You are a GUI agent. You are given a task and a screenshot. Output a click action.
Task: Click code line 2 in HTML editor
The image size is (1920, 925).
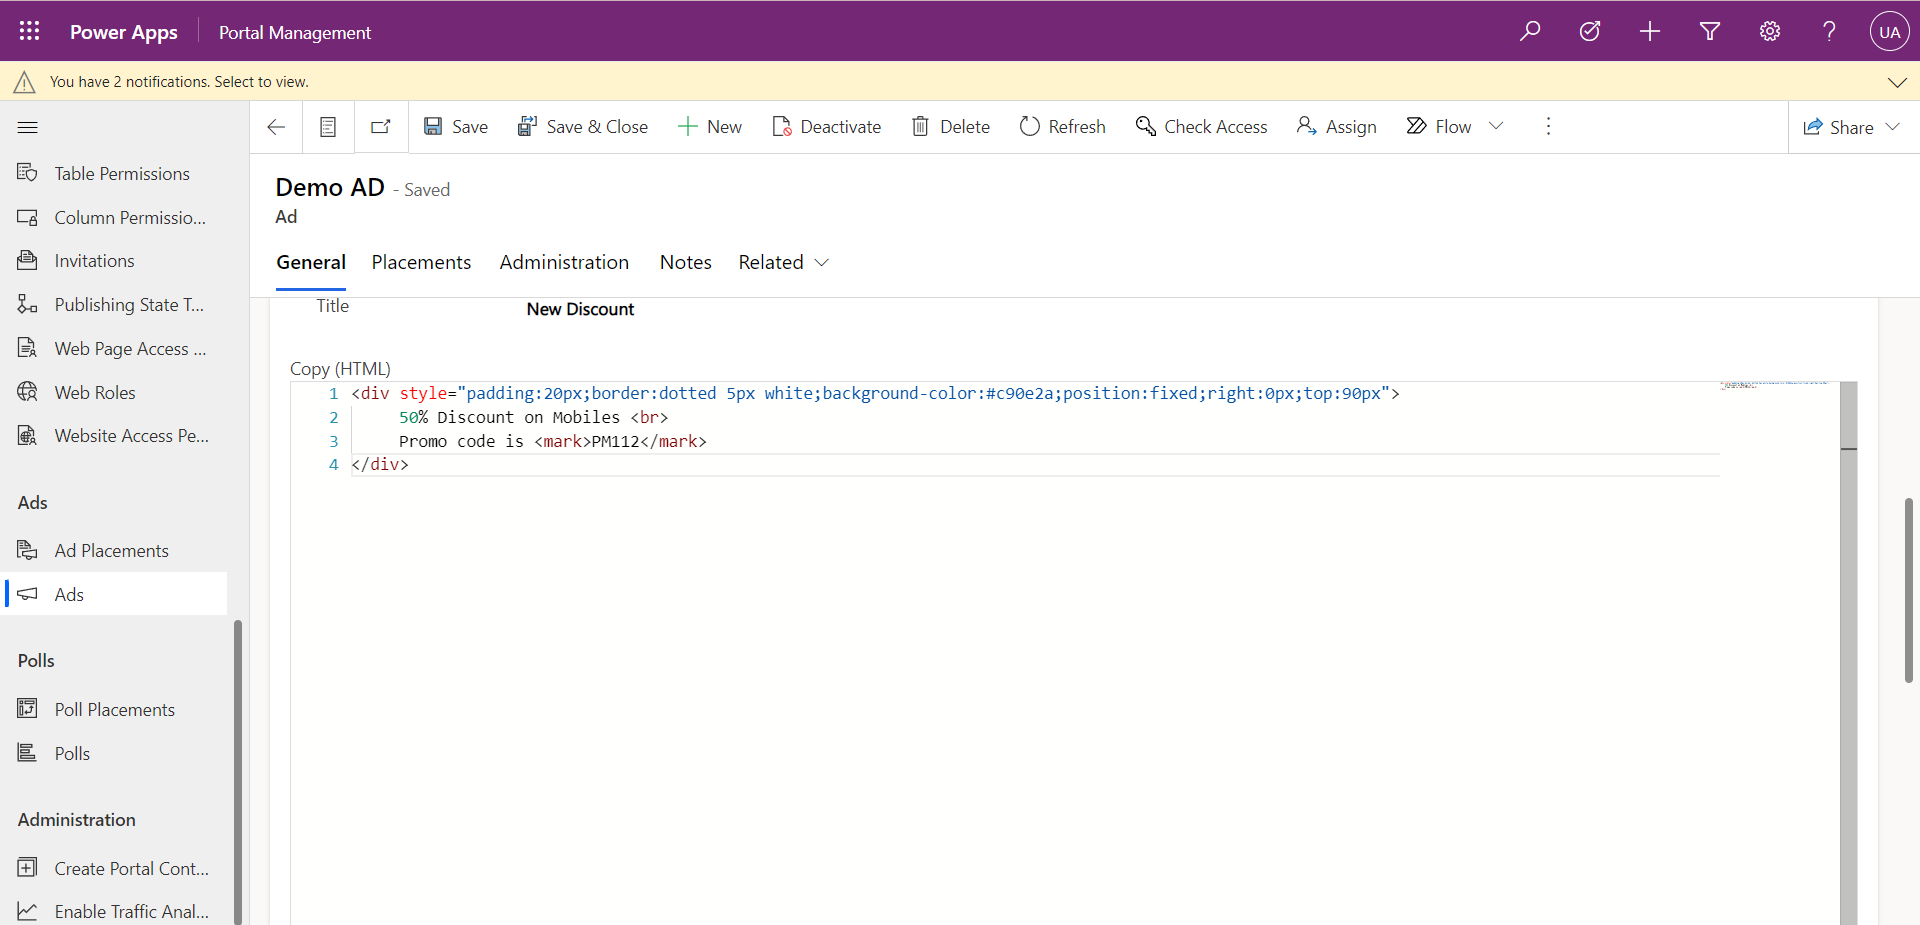tap(533, 417)
